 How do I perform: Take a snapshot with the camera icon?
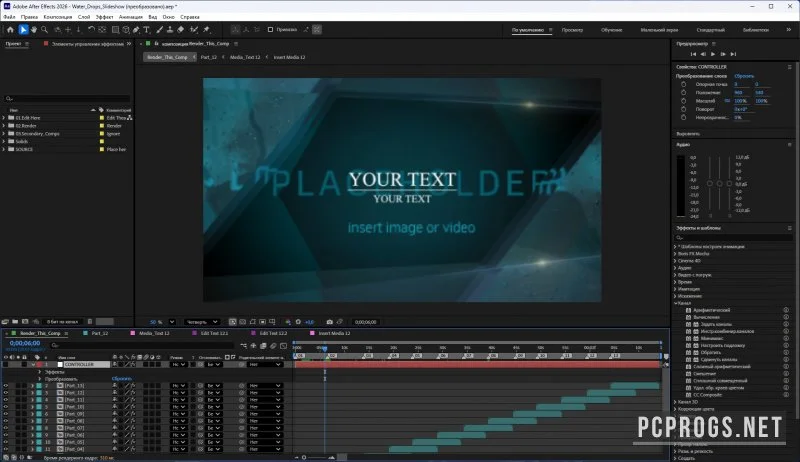coord(330,322)
